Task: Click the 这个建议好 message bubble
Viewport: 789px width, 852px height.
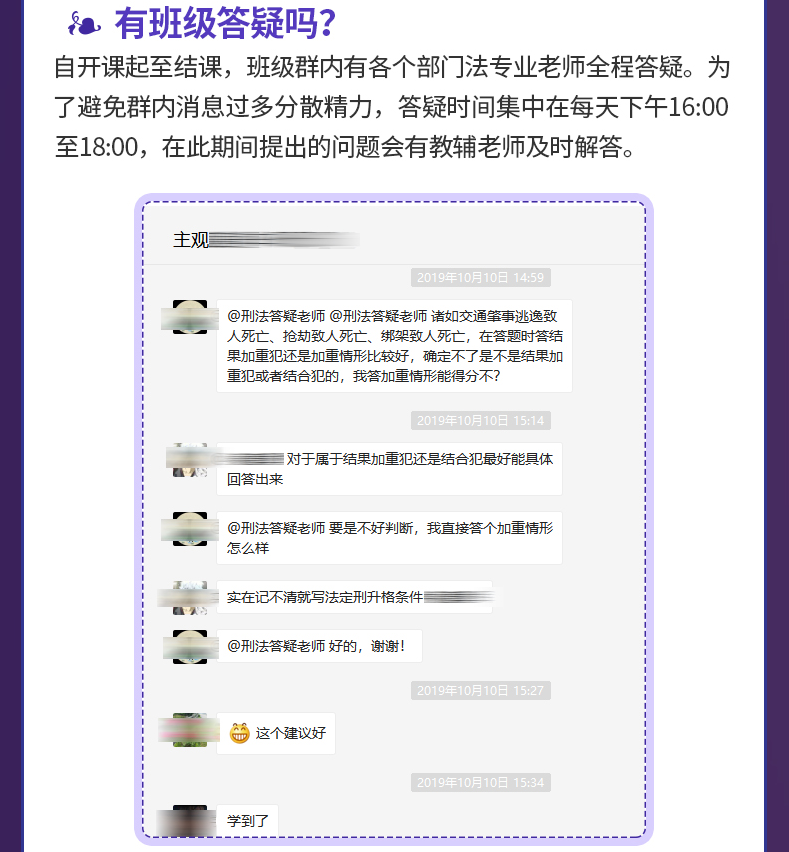Action: coord(275,733)
